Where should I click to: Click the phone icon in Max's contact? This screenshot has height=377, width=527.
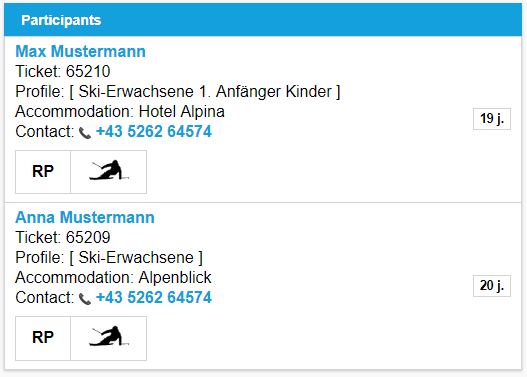click(x=85, y=133)
